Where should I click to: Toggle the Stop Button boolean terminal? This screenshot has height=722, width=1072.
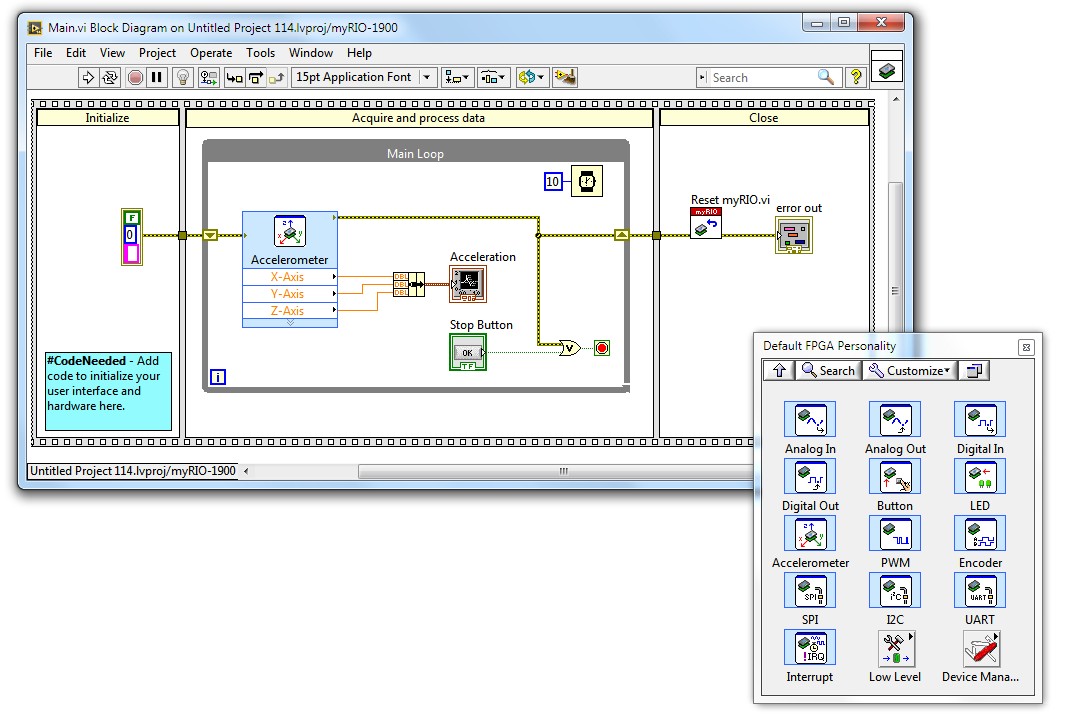point(468,352)
